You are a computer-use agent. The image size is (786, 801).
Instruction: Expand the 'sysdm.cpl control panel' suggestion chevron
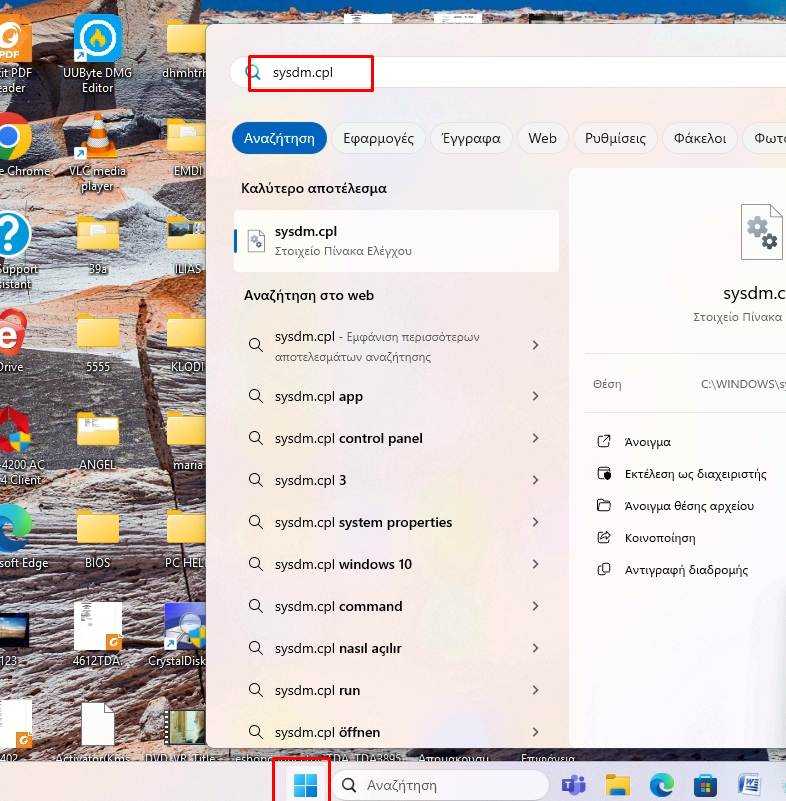click(535, 439)
